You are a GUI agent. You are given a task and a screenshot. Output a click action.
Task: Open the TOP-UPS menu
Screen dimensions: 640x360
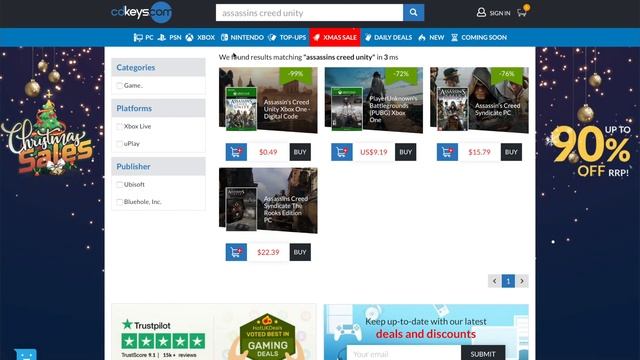click(x=287, y=38)
